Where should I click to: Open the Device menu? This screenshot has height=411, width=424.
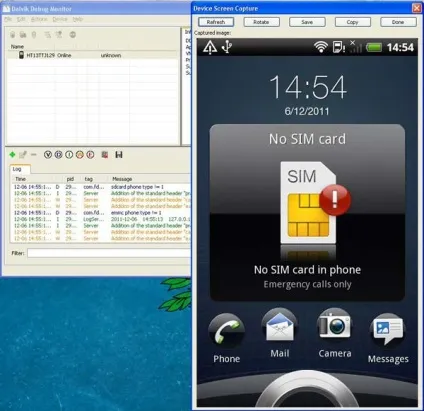(x=60, y=19)
